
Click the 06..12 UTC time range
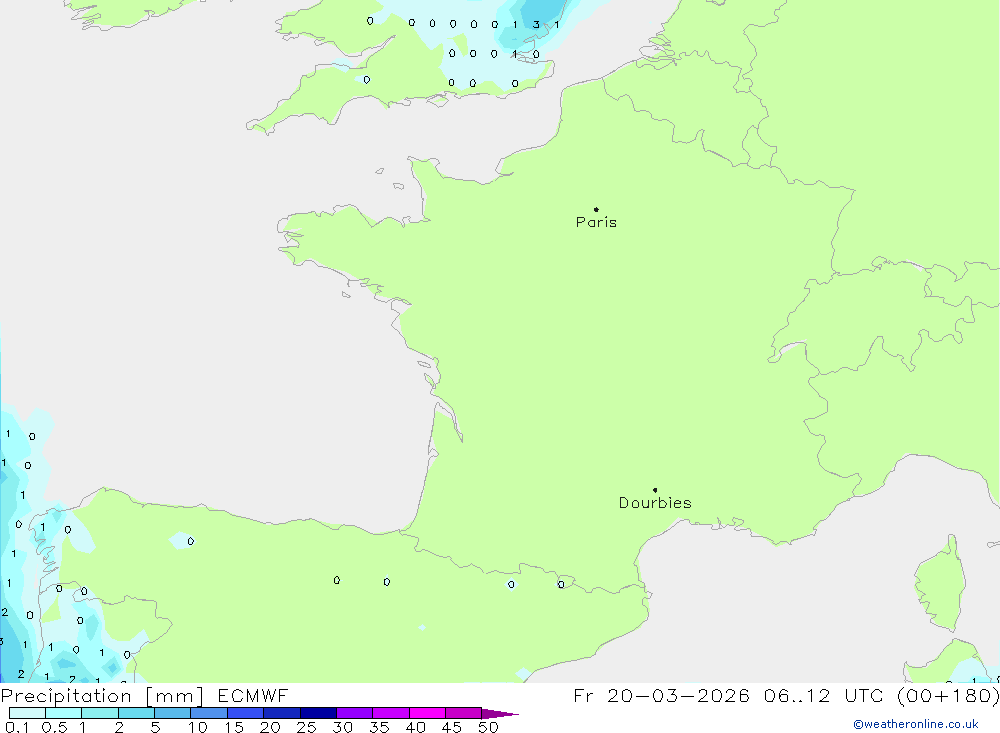pyautogui.click(x=820, y=696)
